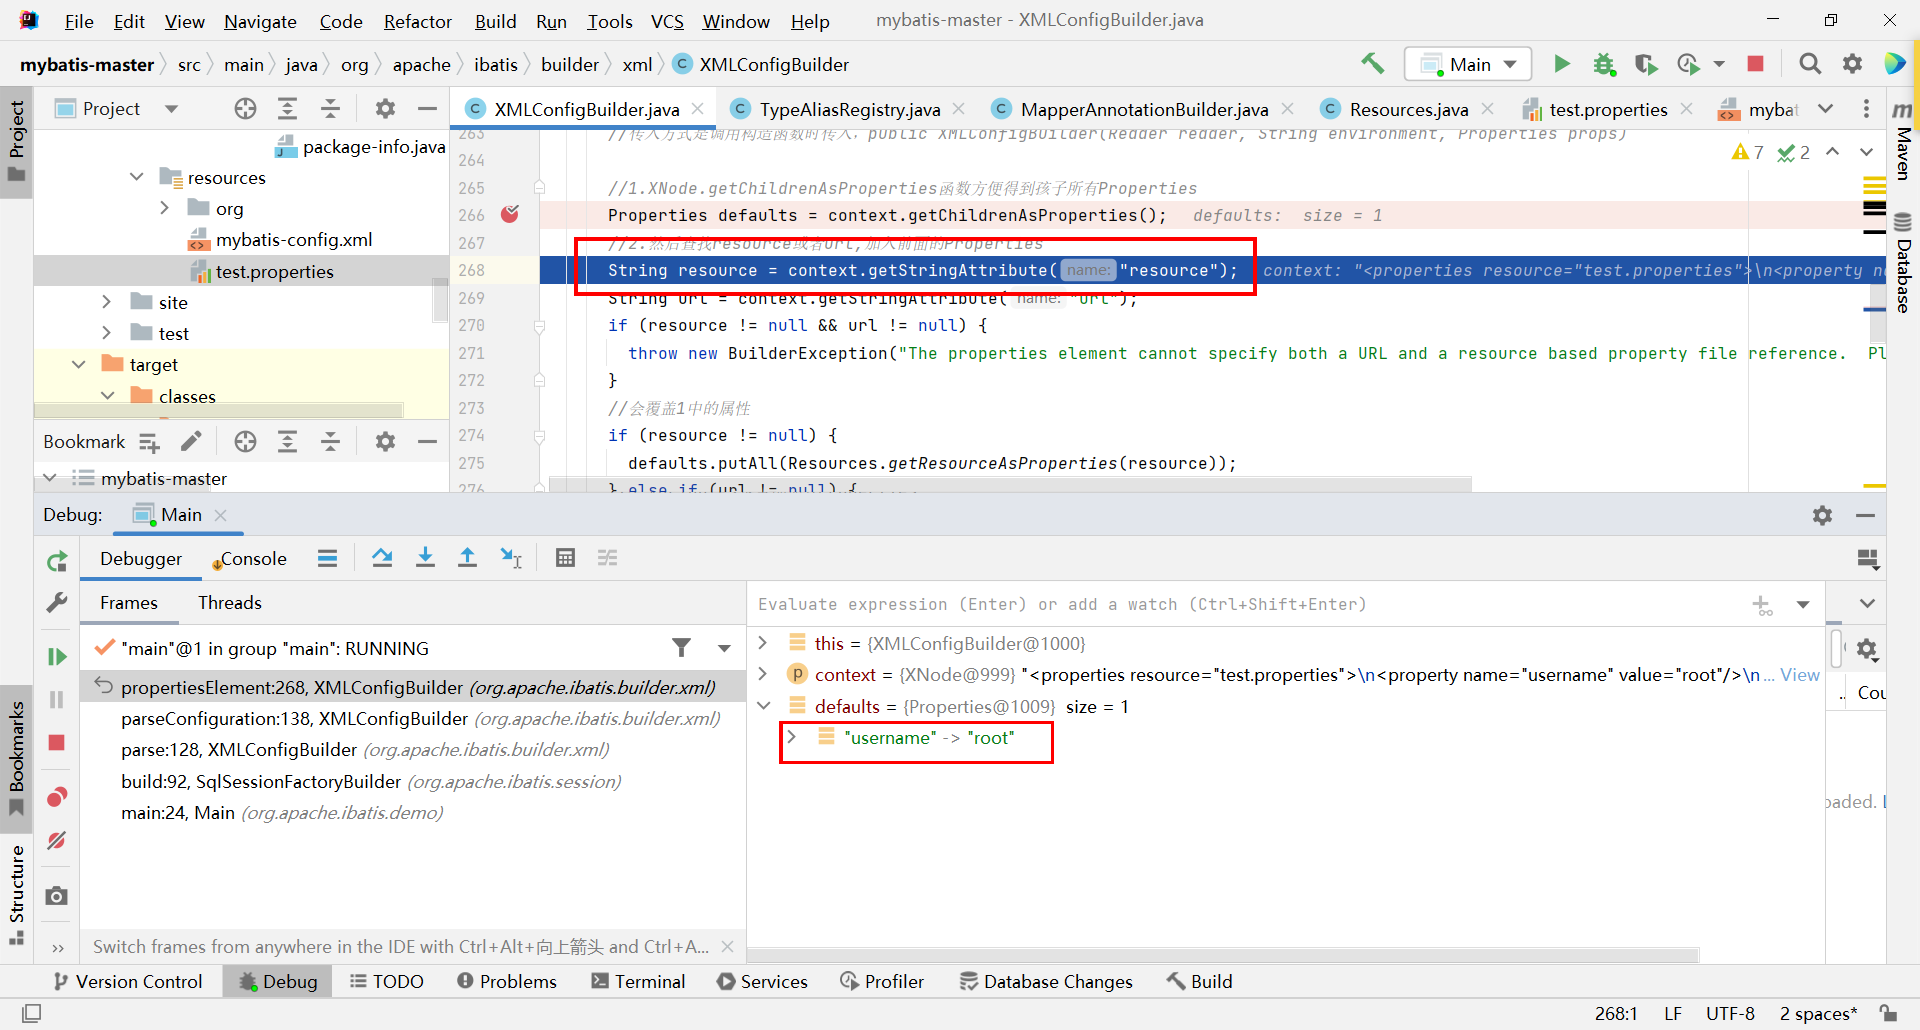This screenshot has width=1920, height=1030.
Task: Collapse the resources folder in the tree
Action: click(136, 177)
